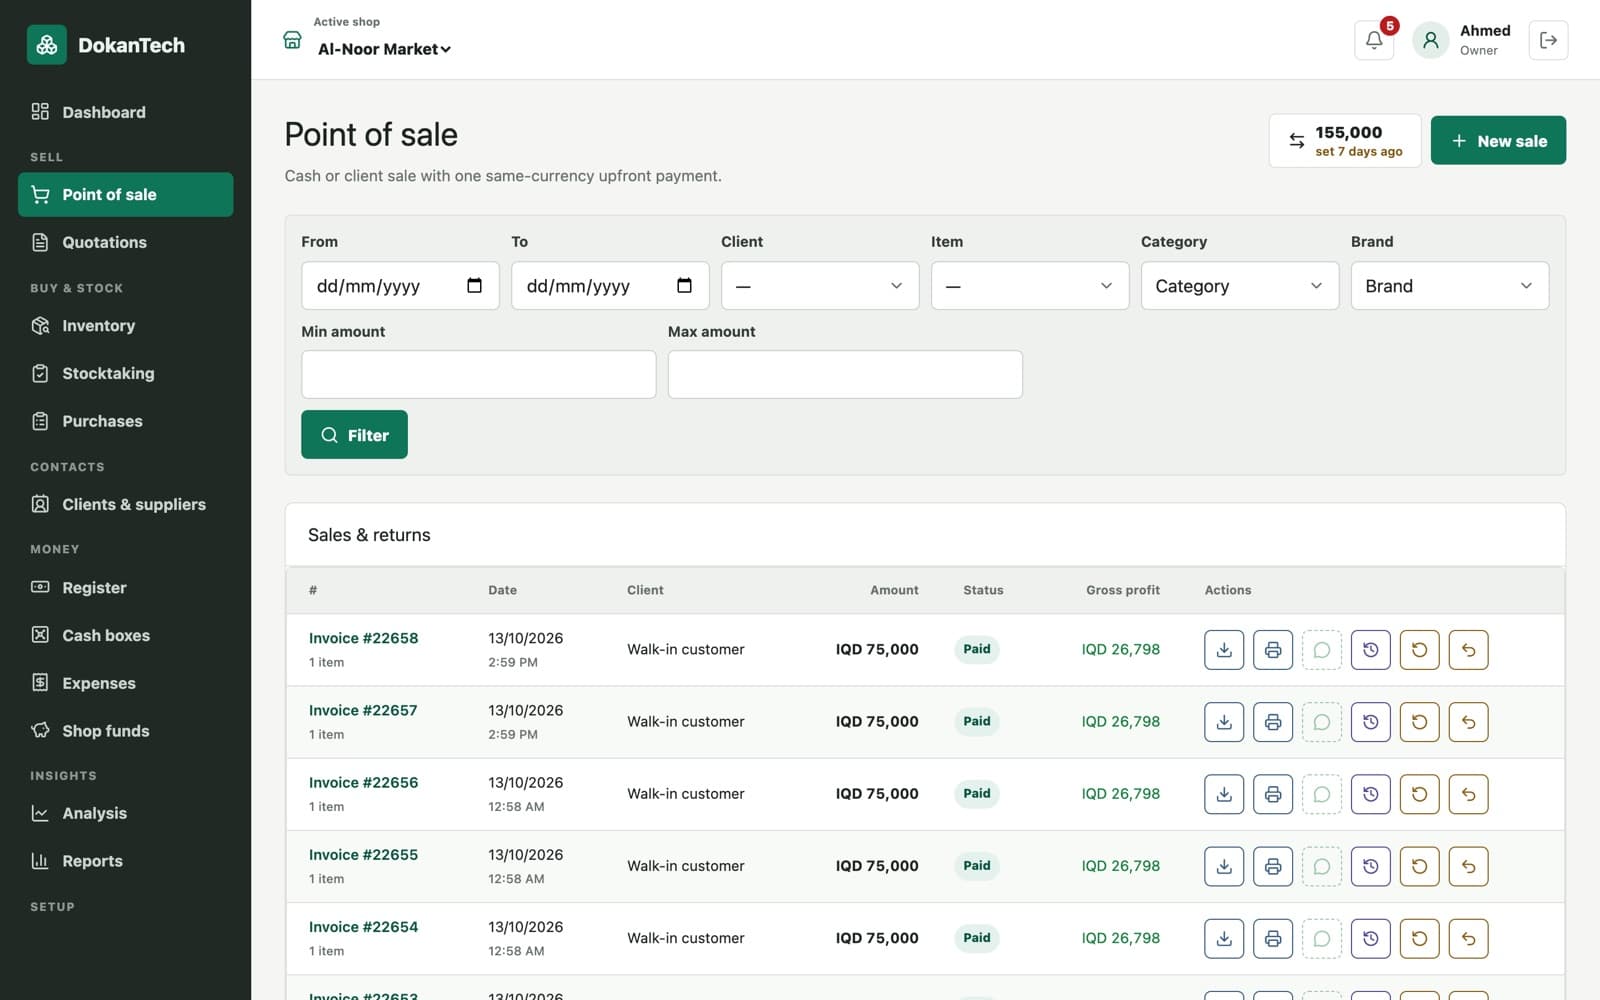
Task: Open Quotations in sidebar
Action: (x=126, y=242)
